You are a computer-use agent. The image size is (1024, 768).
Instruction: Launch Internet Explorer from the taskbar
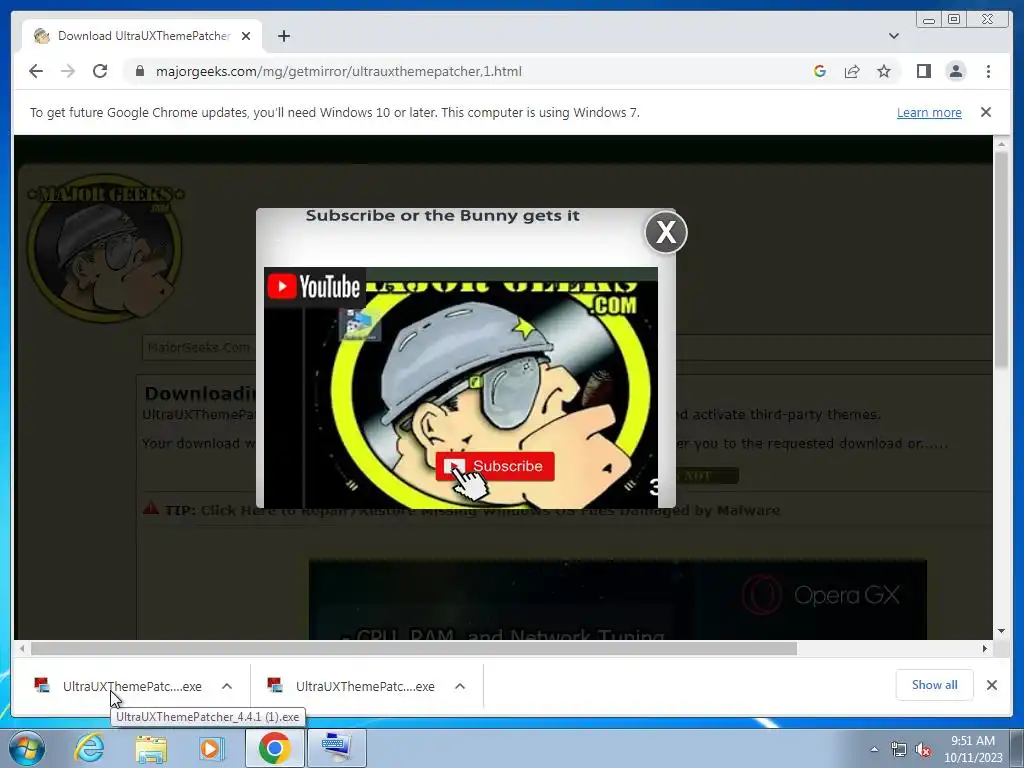[x=89, y=748]
